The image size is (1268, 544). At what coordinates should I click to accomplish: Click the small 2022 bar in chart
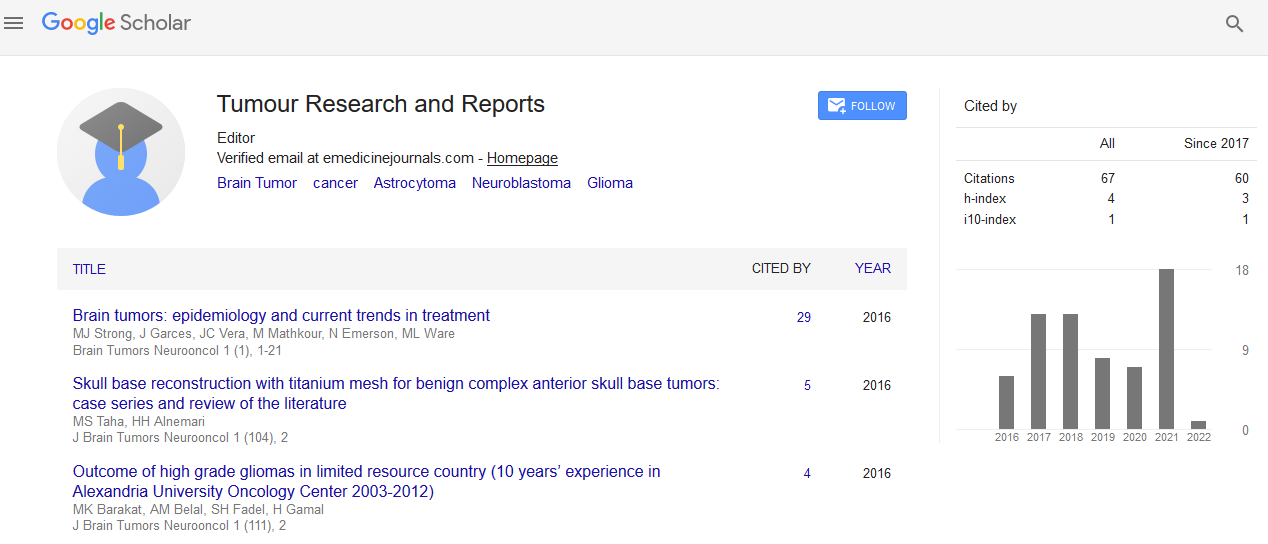1198,425
